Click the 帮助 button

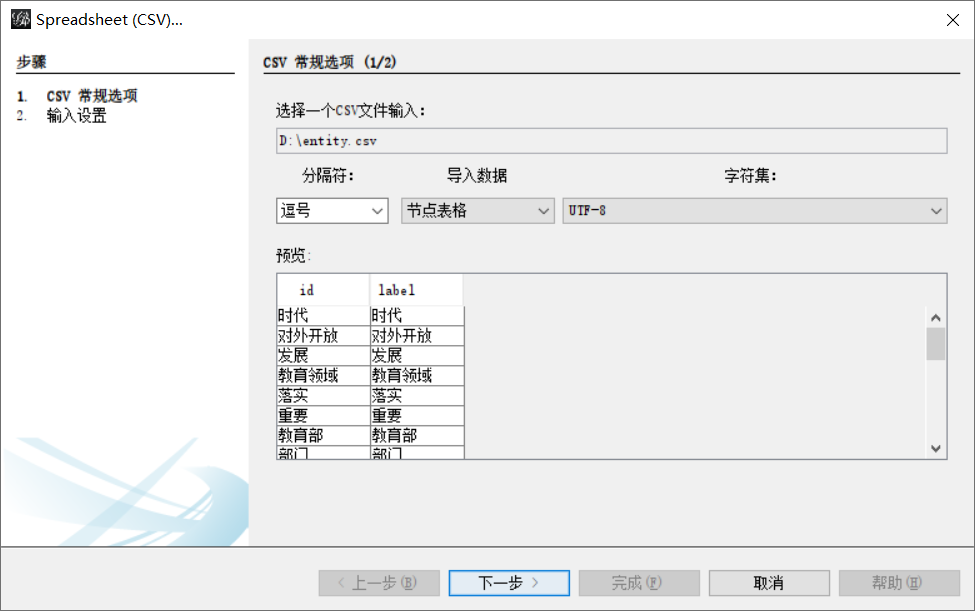[x=899, y=583]
